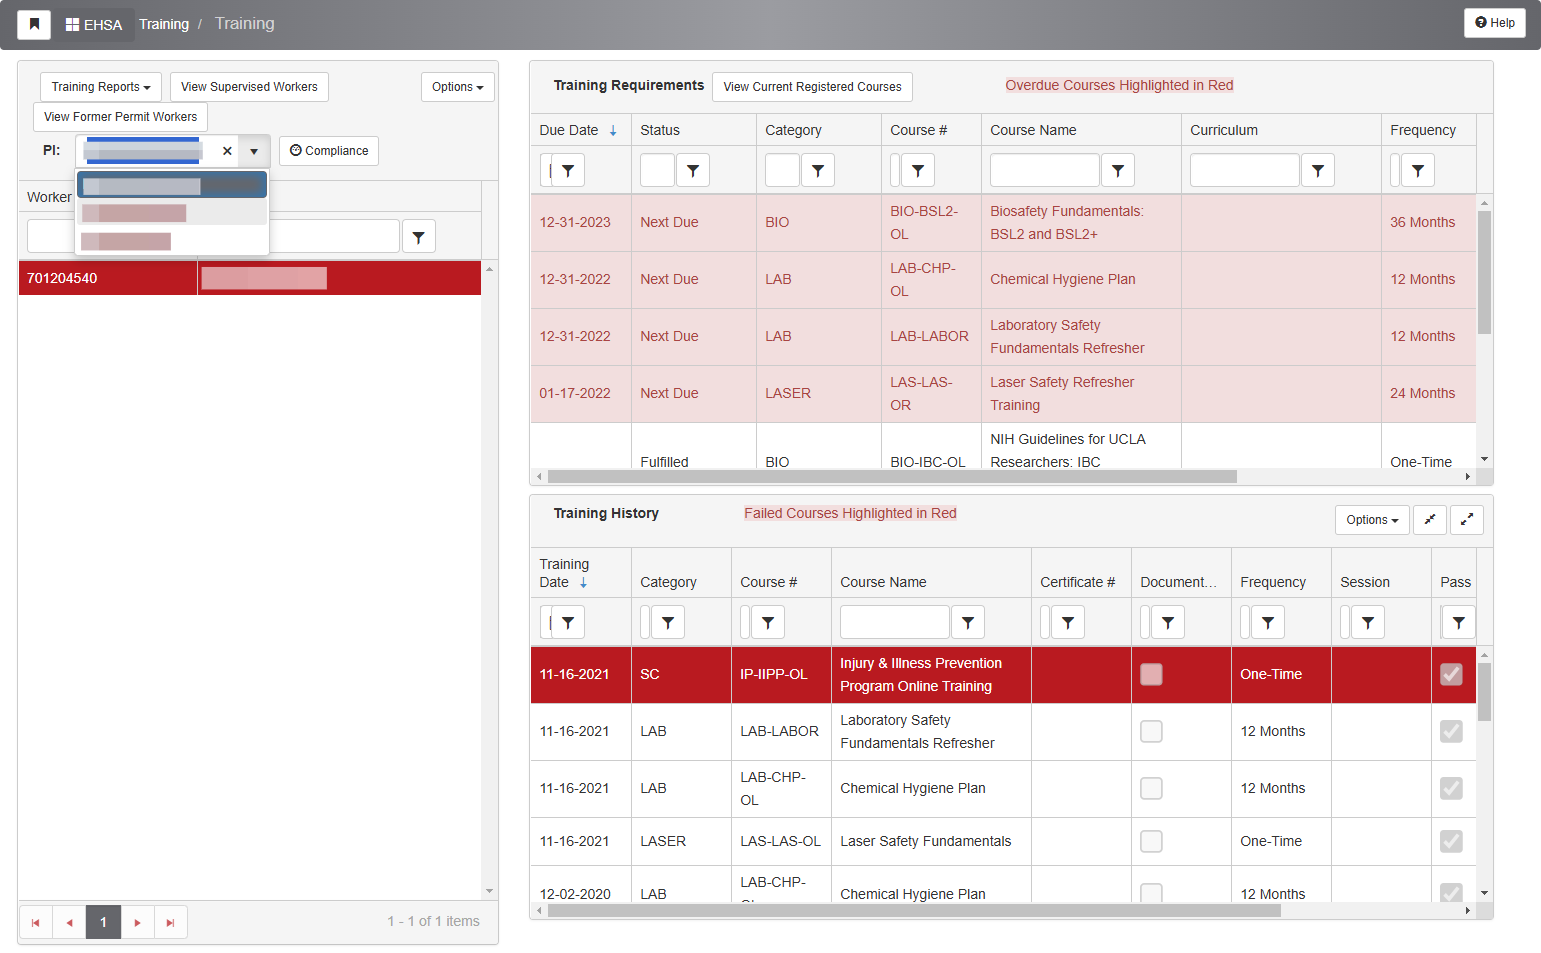This screenshot has height=953, width=1541.
Task: Click View Current Registered Courses button
Action: coord(812,87)
